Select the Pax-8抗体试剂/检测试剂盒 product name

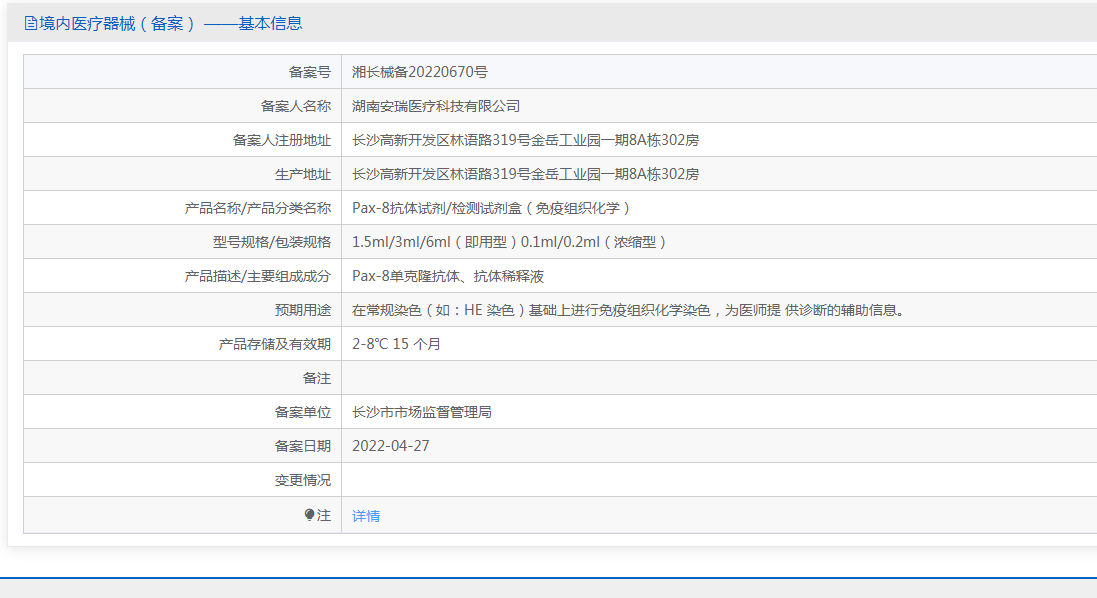click(491, 208)
